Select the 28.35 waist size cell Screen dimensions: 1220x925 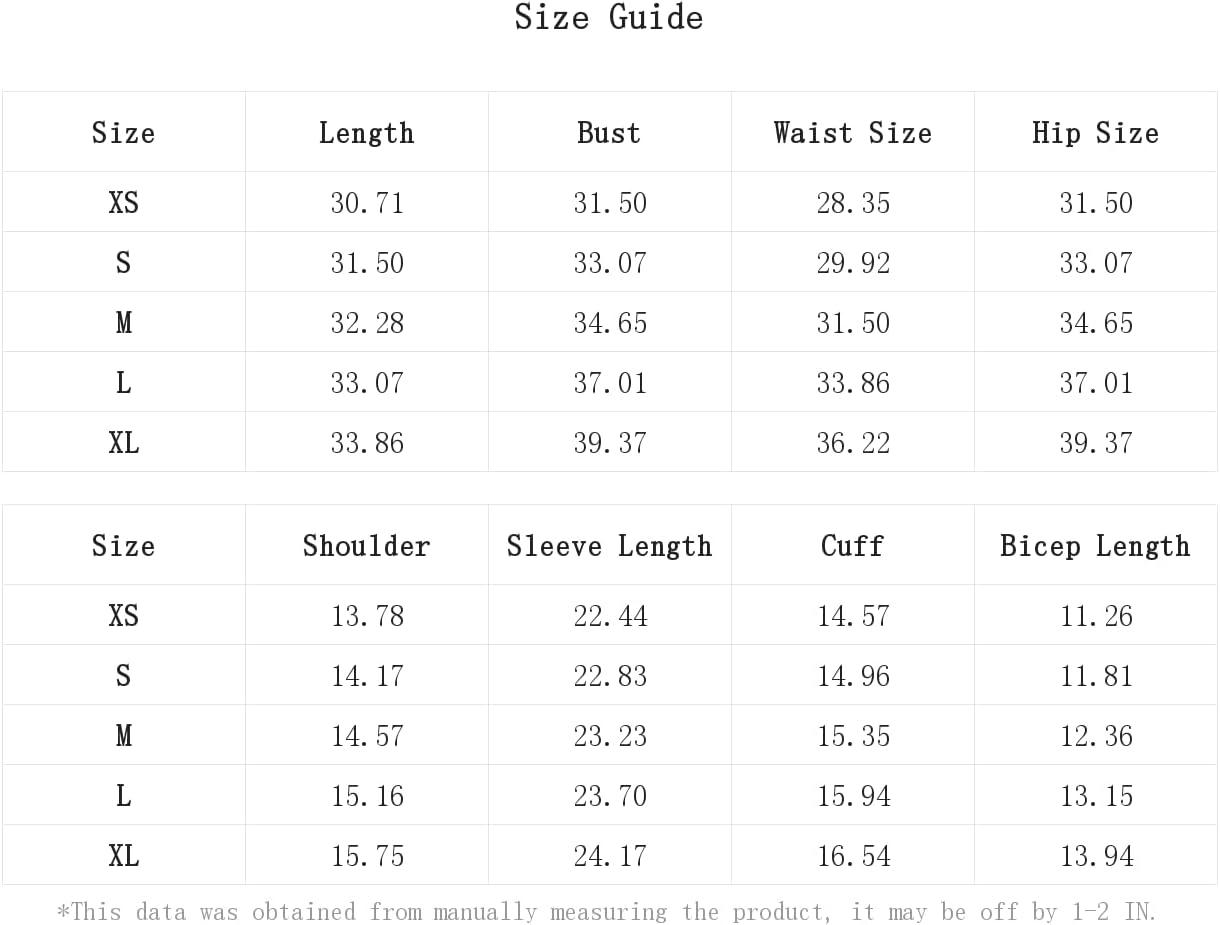pos(853,202)
